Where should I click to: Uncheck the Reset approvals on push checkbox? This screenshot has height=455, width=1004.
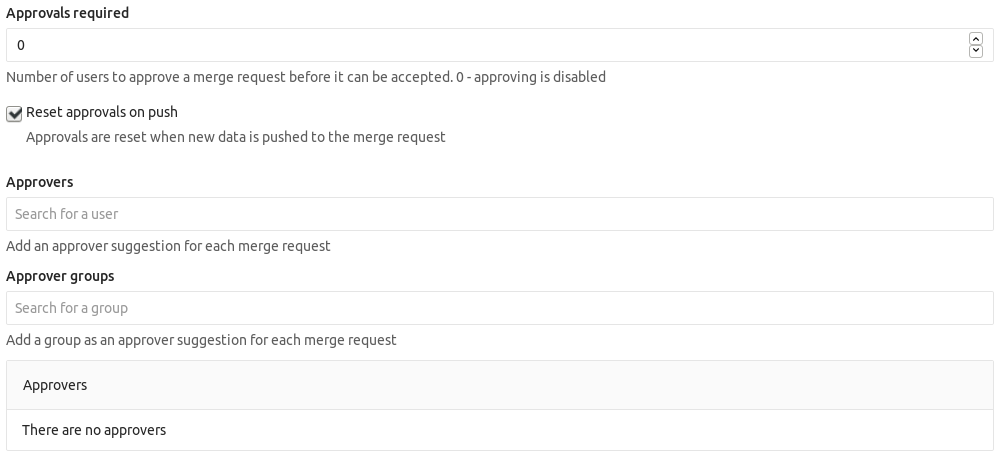pos(14,114)
